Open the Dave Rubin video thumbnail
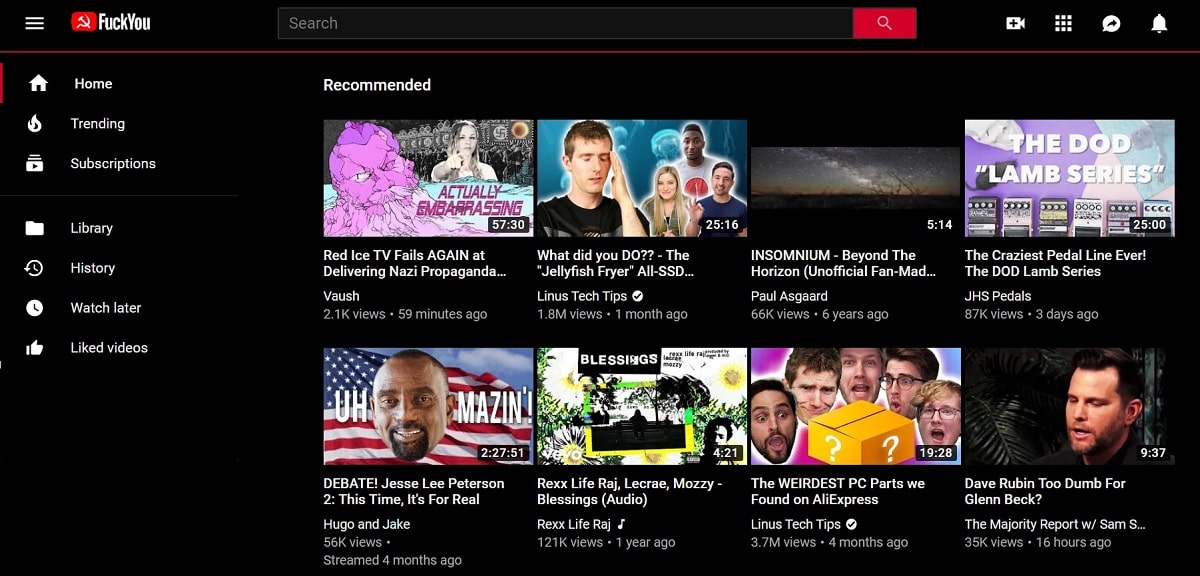Image resolution: width=1200 pixels, height=576 pixels. click(1070, 406)
